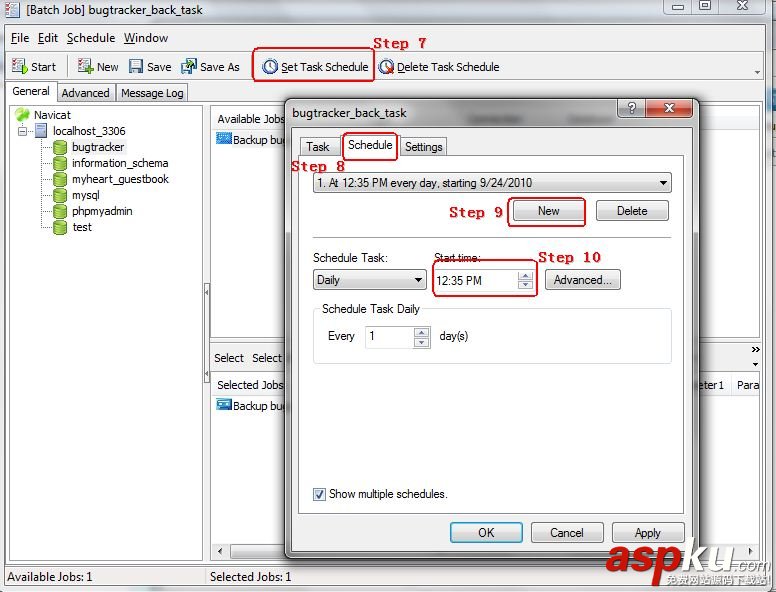This screenshot has height=592, width=776.
Task: Click New schedule button
Action: point(548,211)
